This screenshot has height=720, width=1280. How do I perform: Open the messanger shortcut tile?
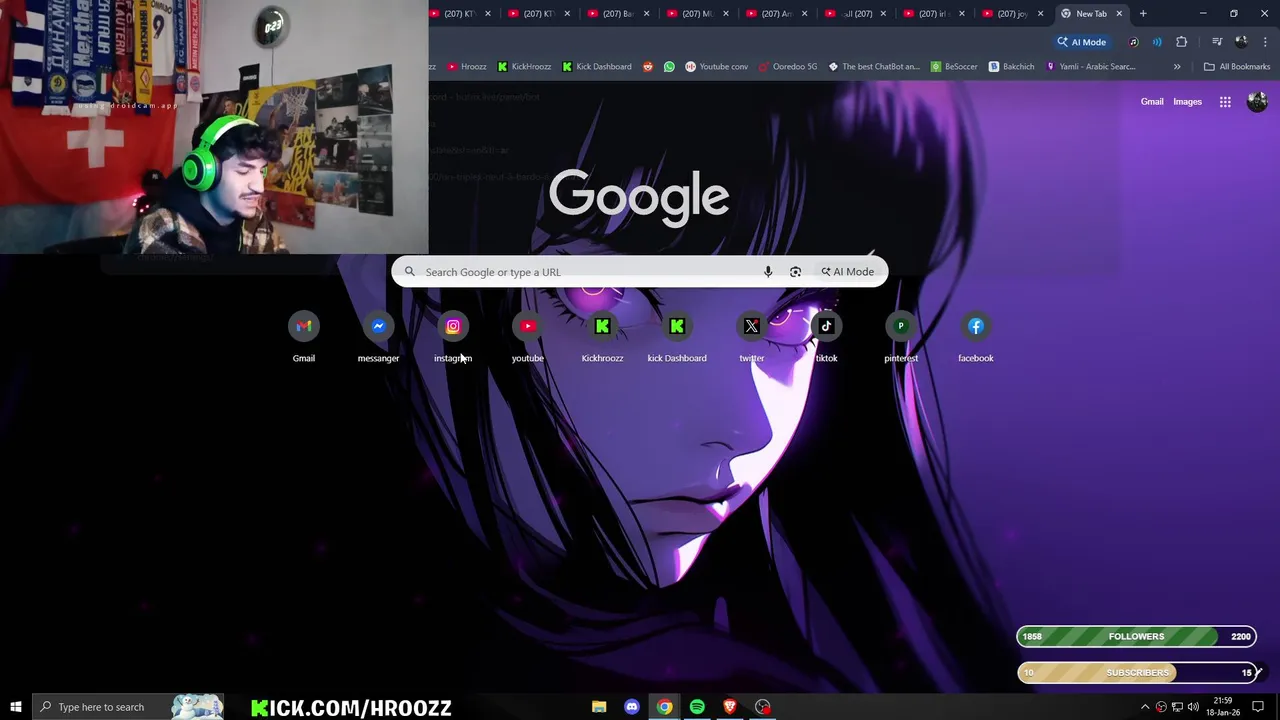point(378,338)
